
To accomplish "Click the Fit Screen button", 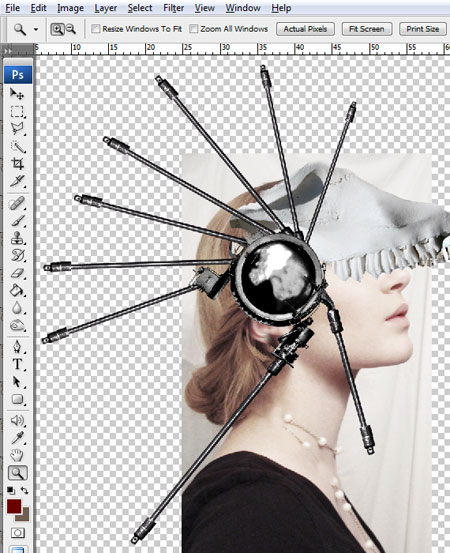I will [367, 29].
